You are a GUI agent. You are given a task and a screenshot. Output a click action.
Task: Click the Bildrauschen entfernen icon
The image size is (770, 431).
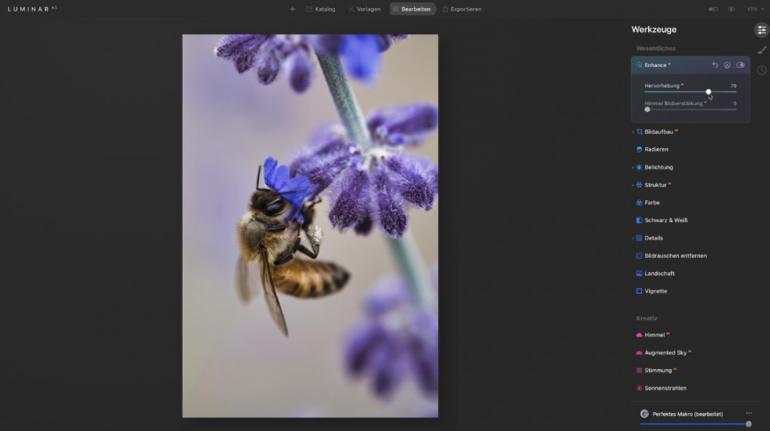[639, 256]
